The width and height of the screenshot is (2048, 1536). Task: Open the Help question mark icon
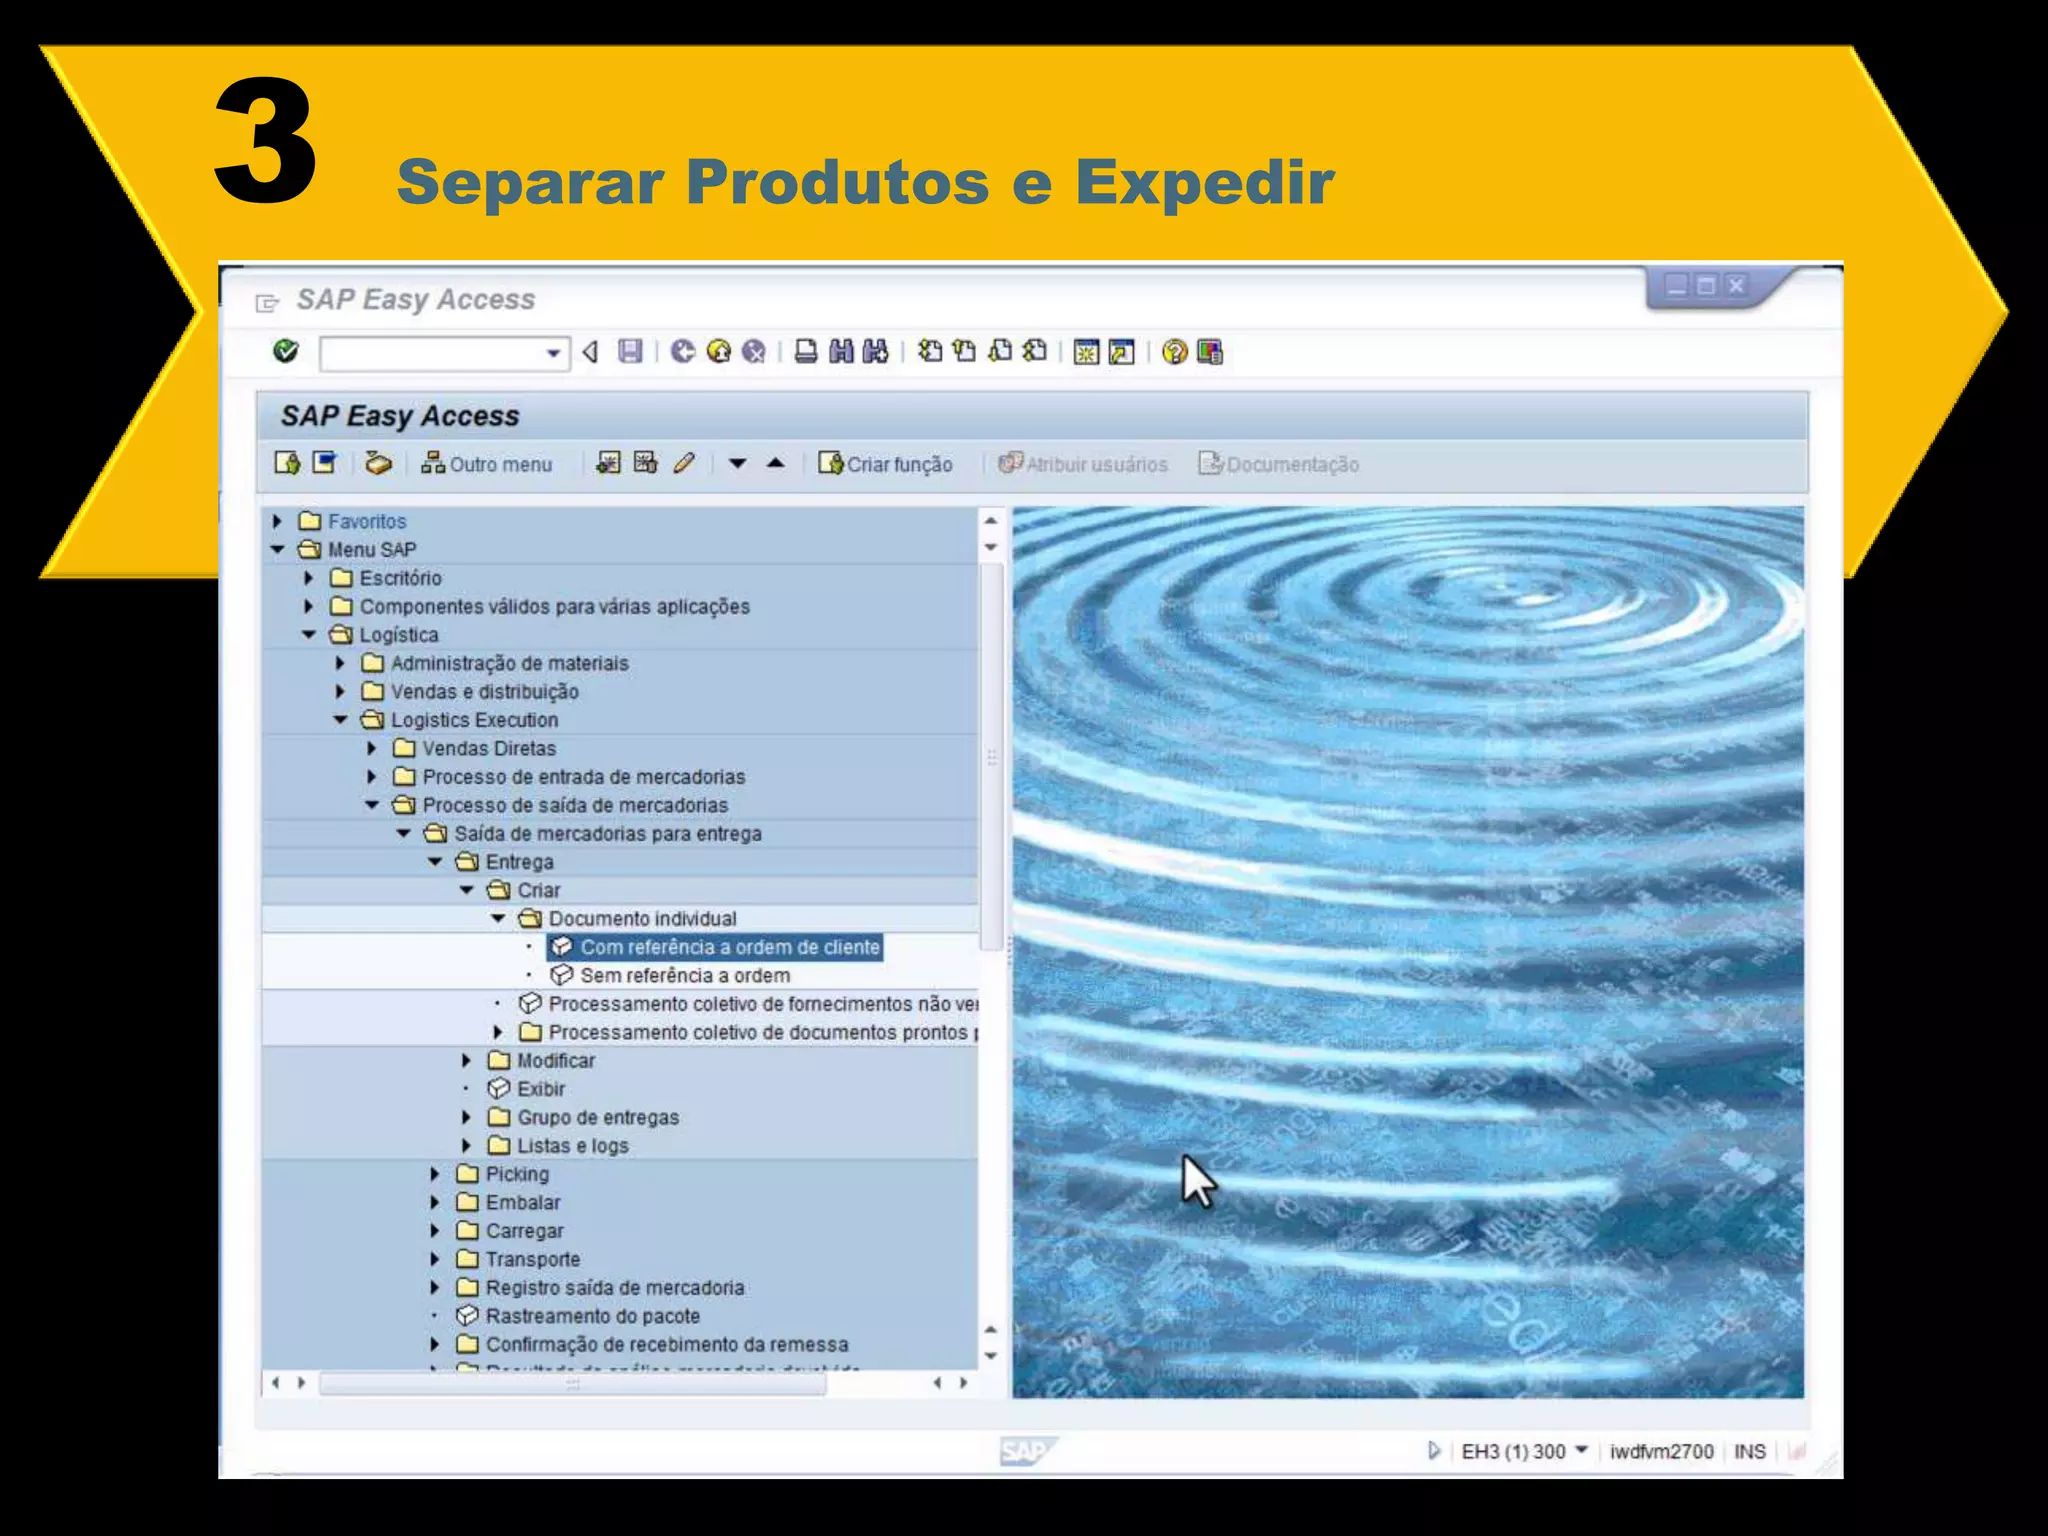tap(1175, 352)
